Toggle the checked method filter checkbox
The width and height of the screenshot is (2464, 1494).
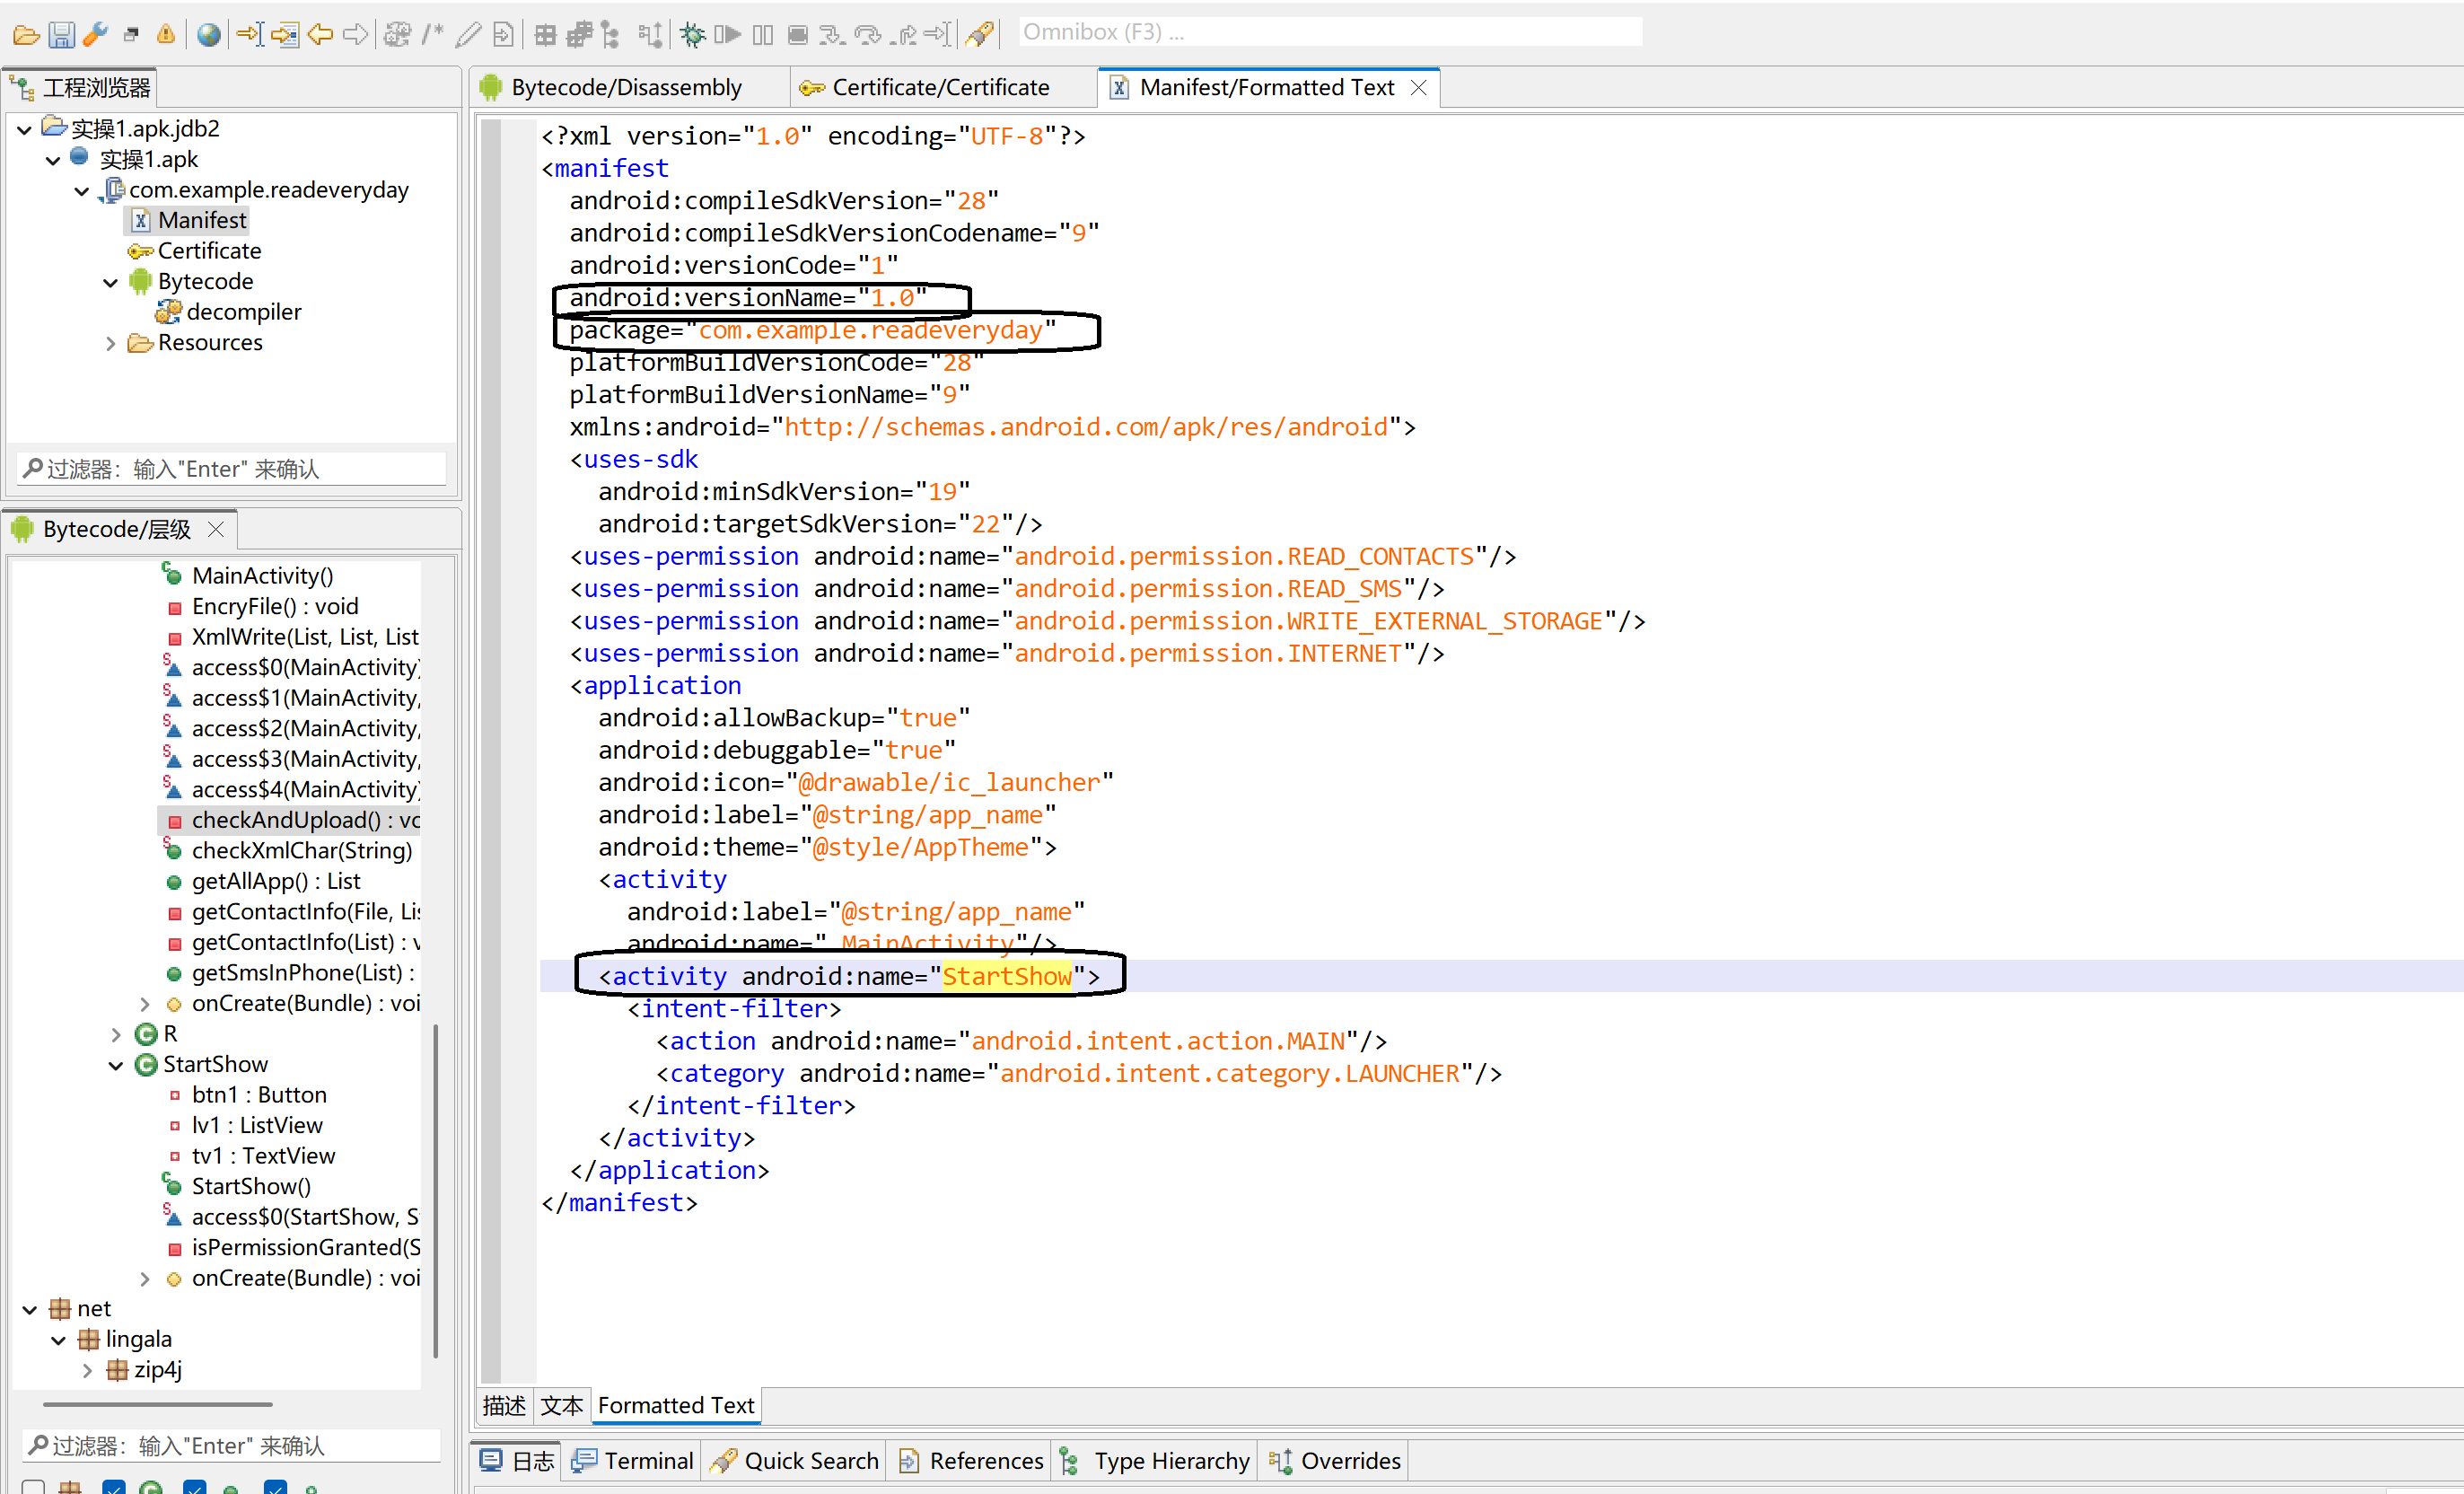[195, 1487]
